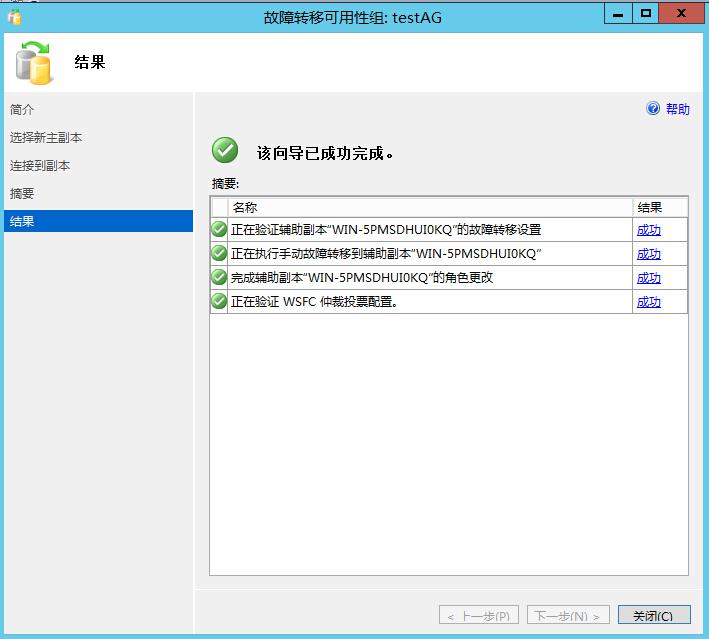This screenshot has width=709, height=639.
Task: Open the 成功 link for WSFC 仲裁投票配置
Action: 648,302
